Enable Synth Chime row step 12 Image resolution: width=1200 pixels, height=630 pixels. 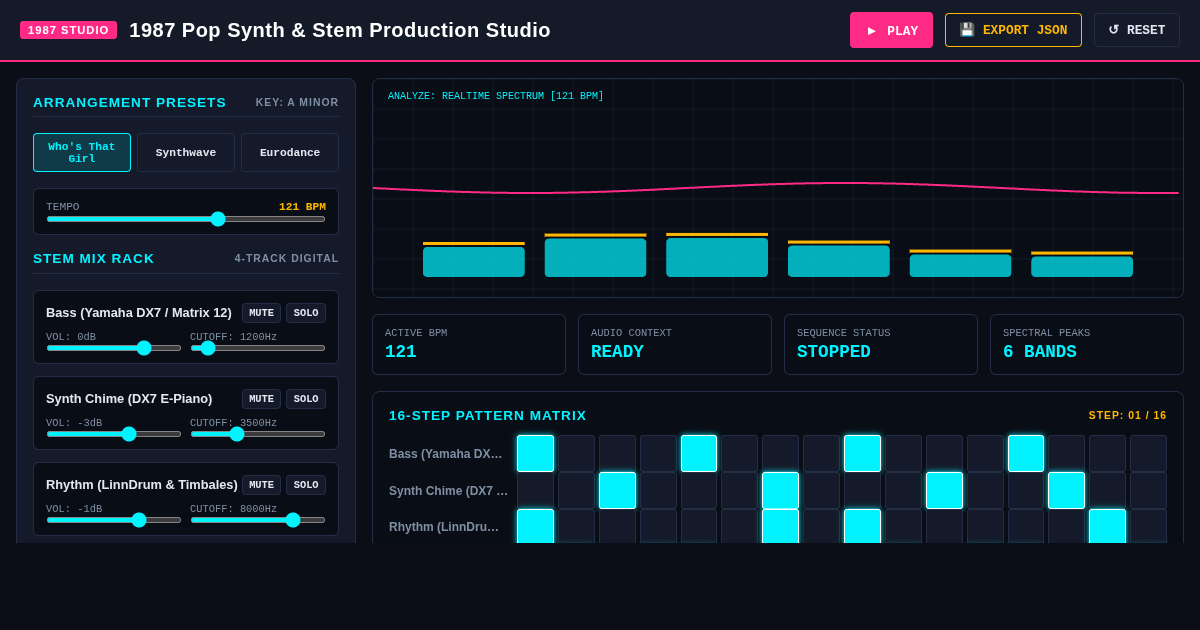985,490
